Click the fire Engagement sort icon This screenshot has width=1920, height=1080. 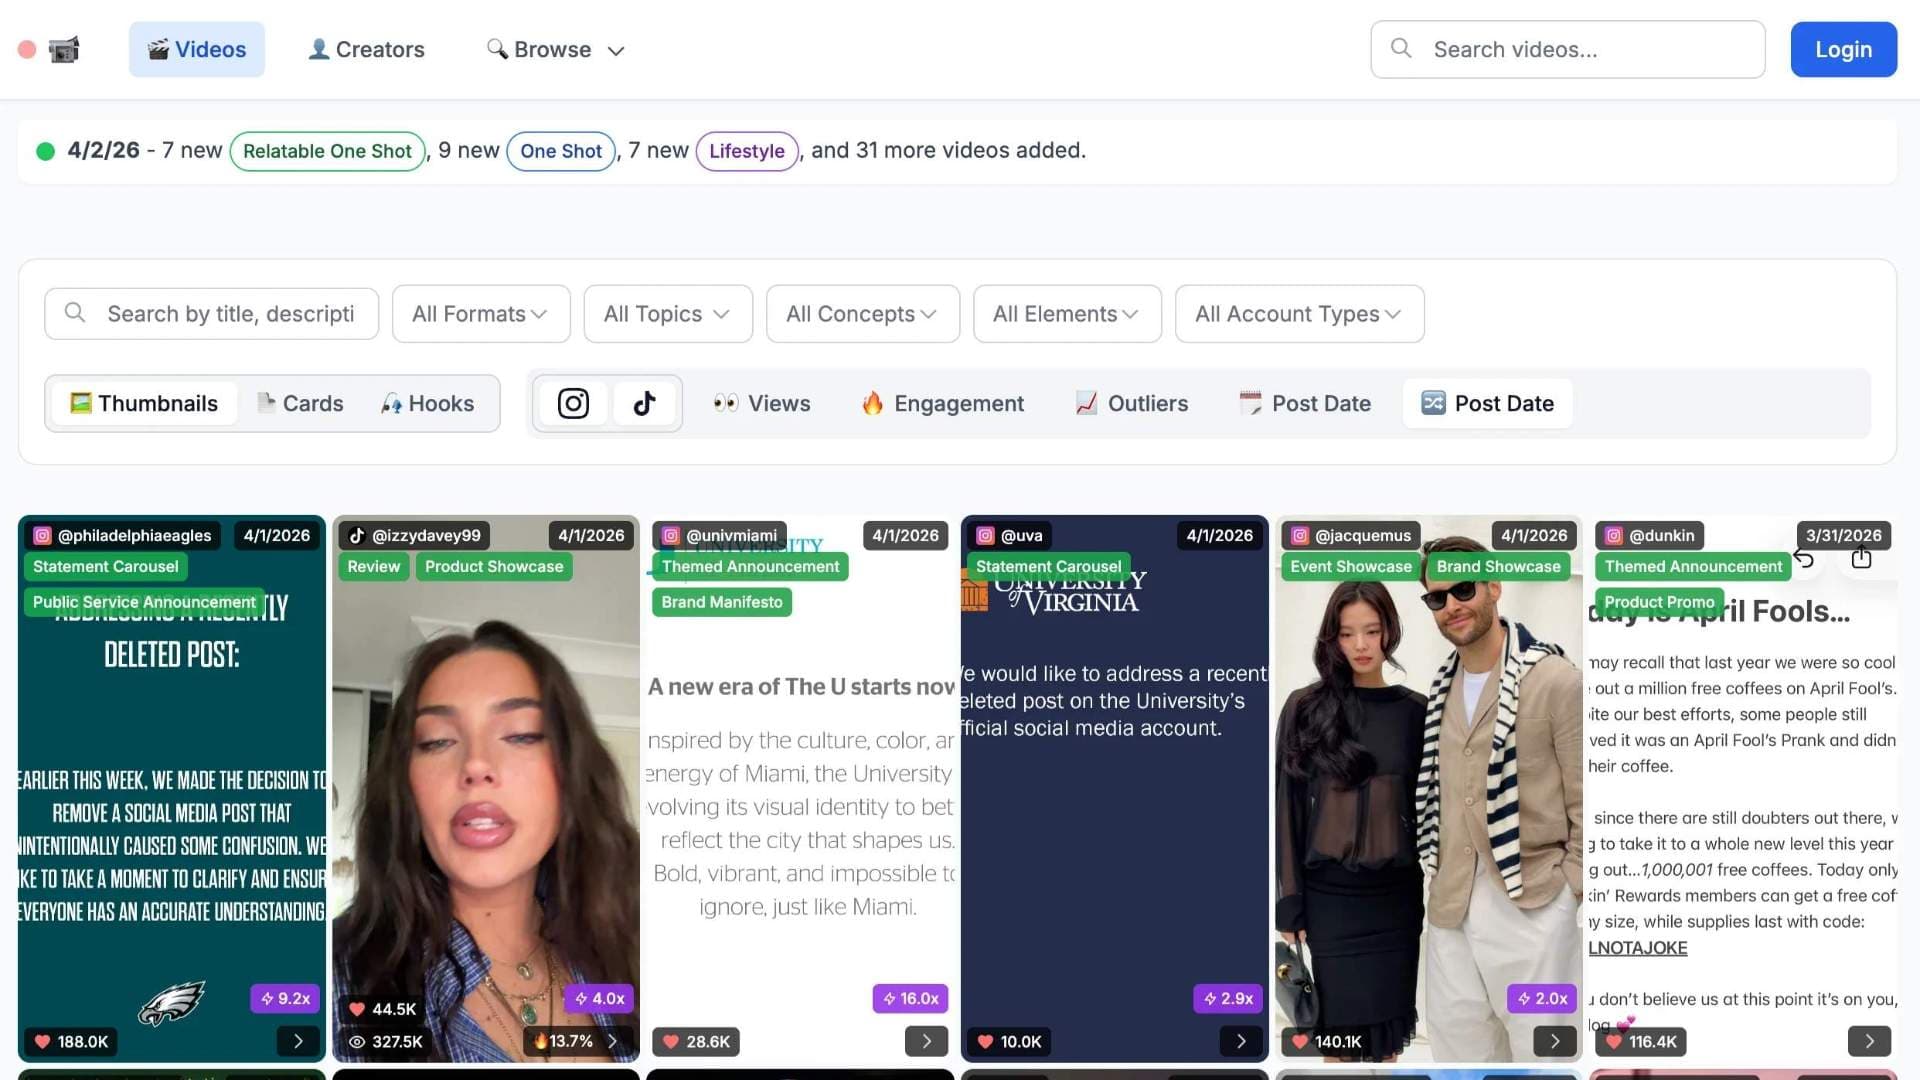tap(873, 403)
